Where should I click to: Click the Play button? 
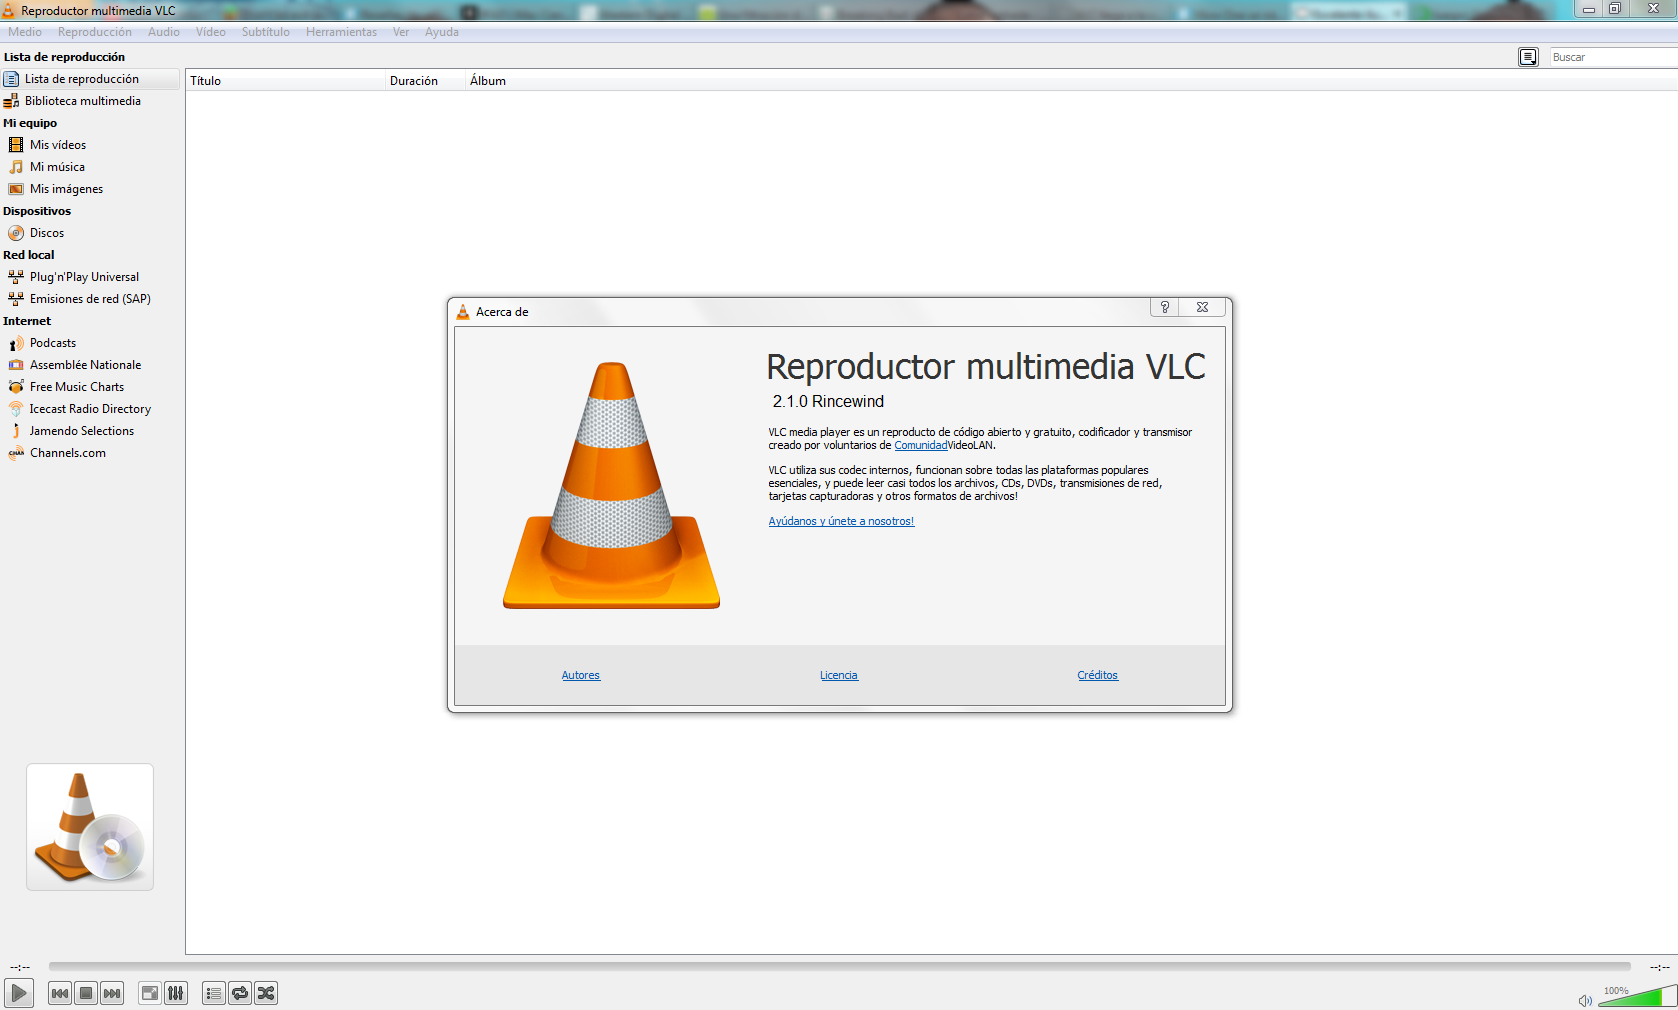coord(19,993)
